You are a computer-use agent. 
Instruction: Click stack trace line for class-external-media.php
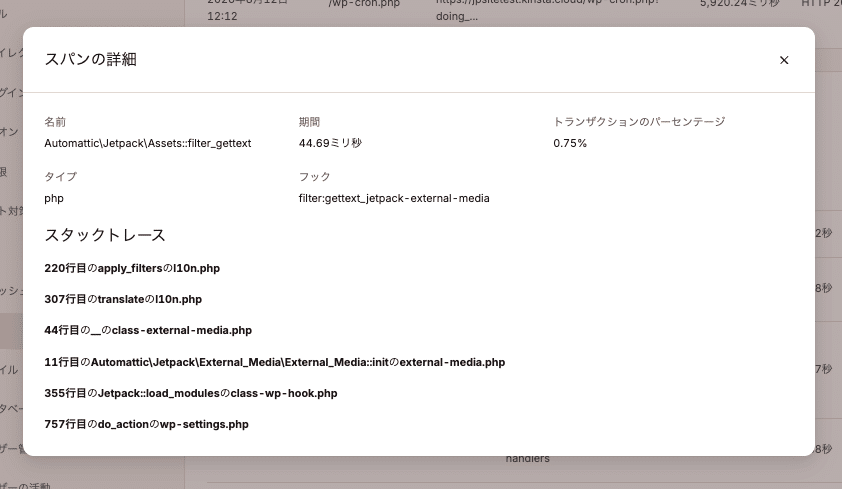coord(148,331)
